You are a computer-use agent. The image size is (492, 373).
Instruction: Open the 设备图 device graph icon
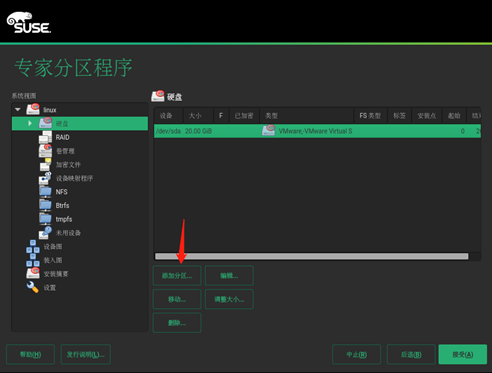(33, 246)
